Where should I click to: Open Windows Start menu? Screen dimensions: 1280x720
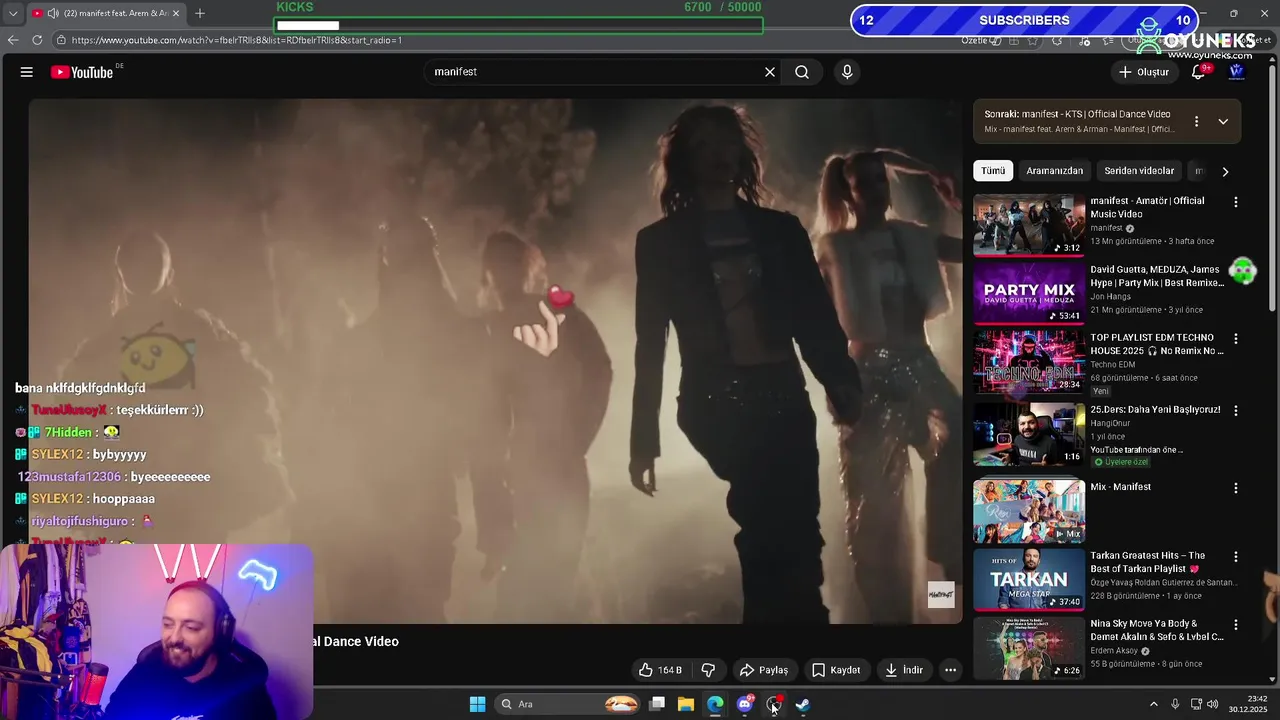(x=477, y=704)
